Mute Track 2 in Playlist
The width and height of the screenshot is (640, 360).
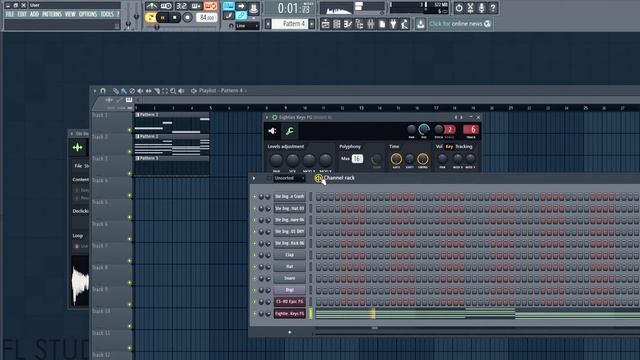coord(130,152)
